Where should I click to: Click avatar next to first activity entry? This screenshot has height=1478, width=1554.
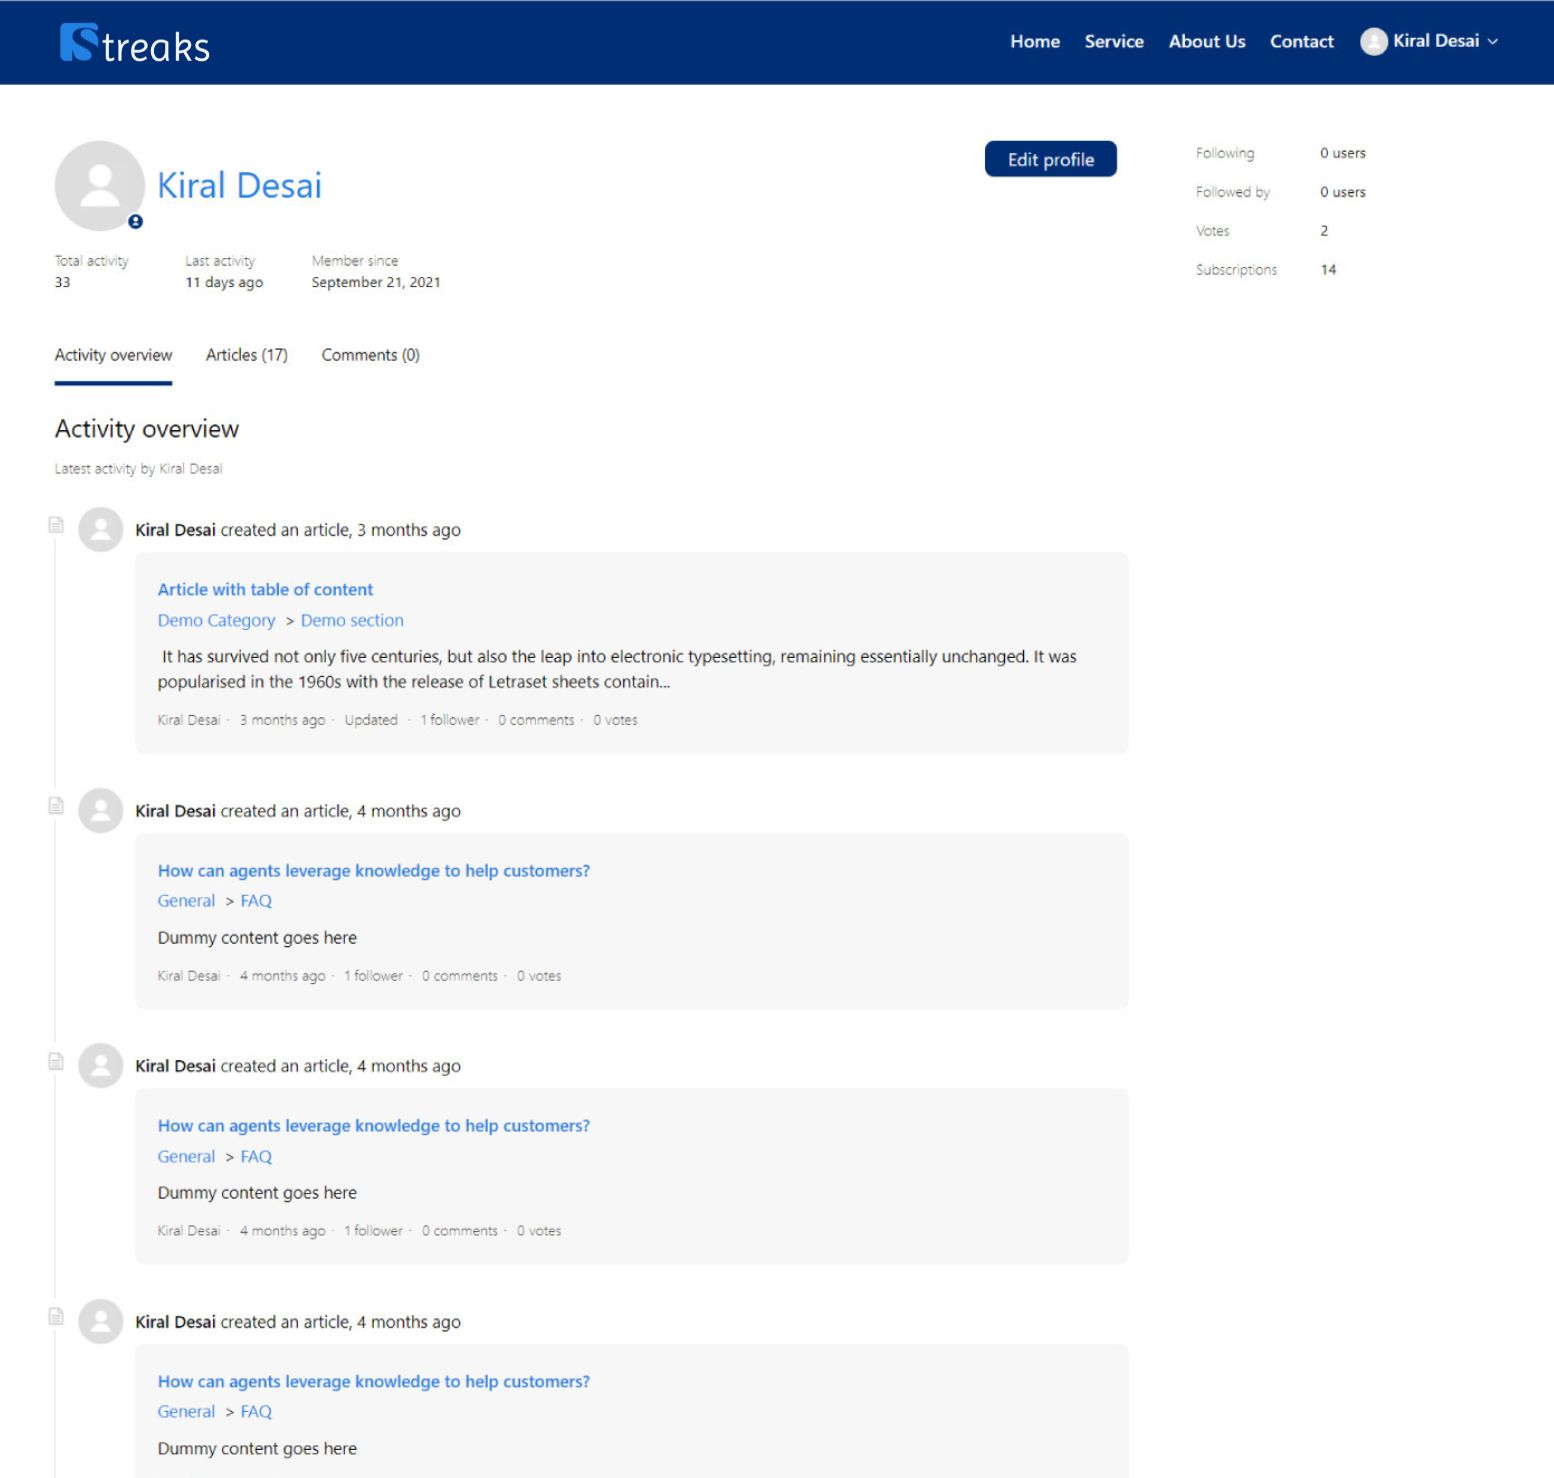point(101,530)
